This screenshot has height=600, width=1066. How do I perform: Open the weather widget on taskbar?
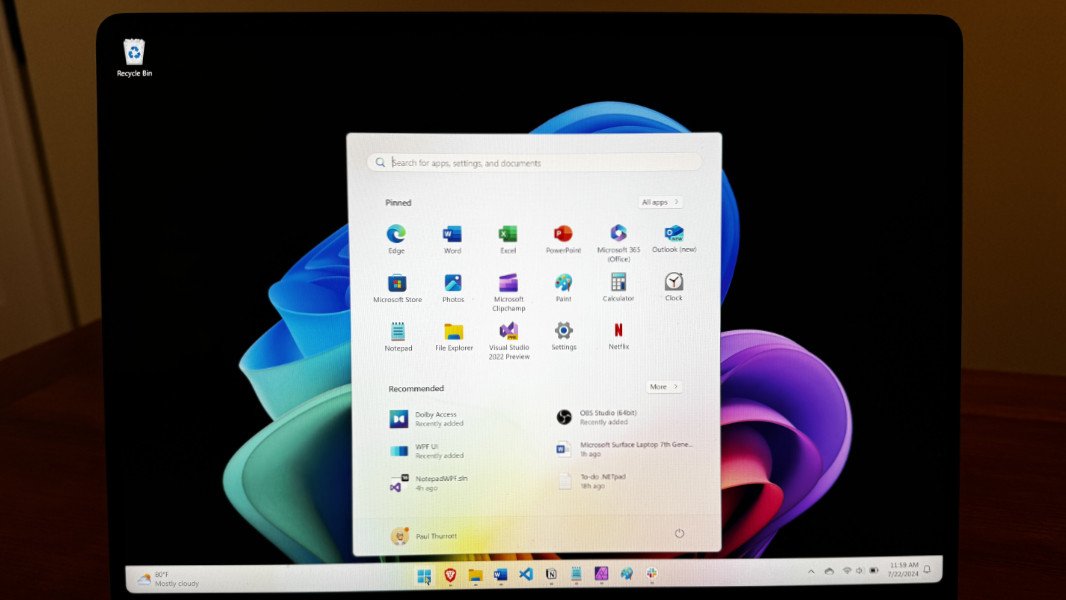(x=168, y=578)
